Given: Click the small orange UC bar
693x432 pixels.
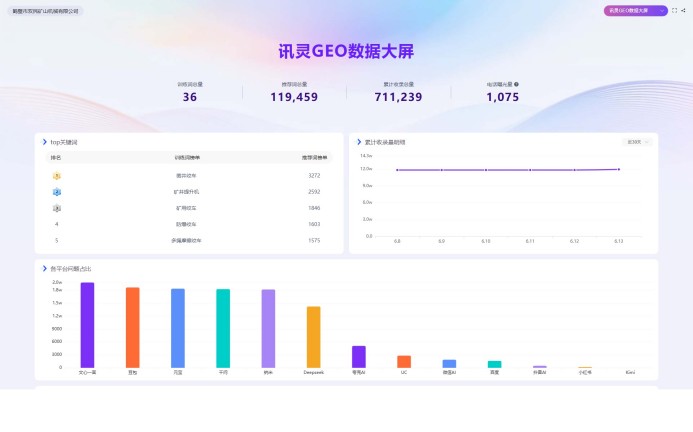Looking at the screenshot, I should (404, 362).
